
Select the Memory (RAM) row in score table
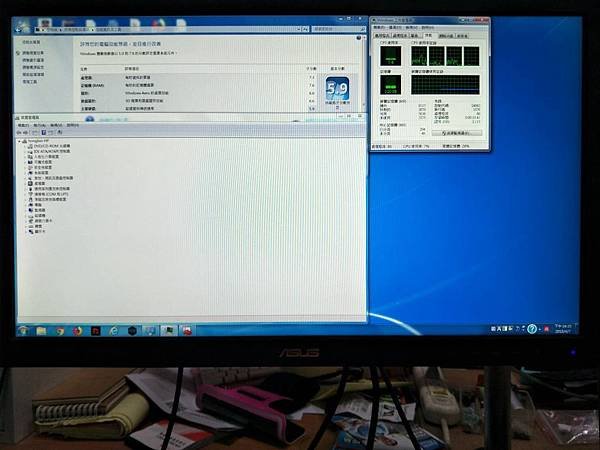pyautogui.click(x=199, y=85)
